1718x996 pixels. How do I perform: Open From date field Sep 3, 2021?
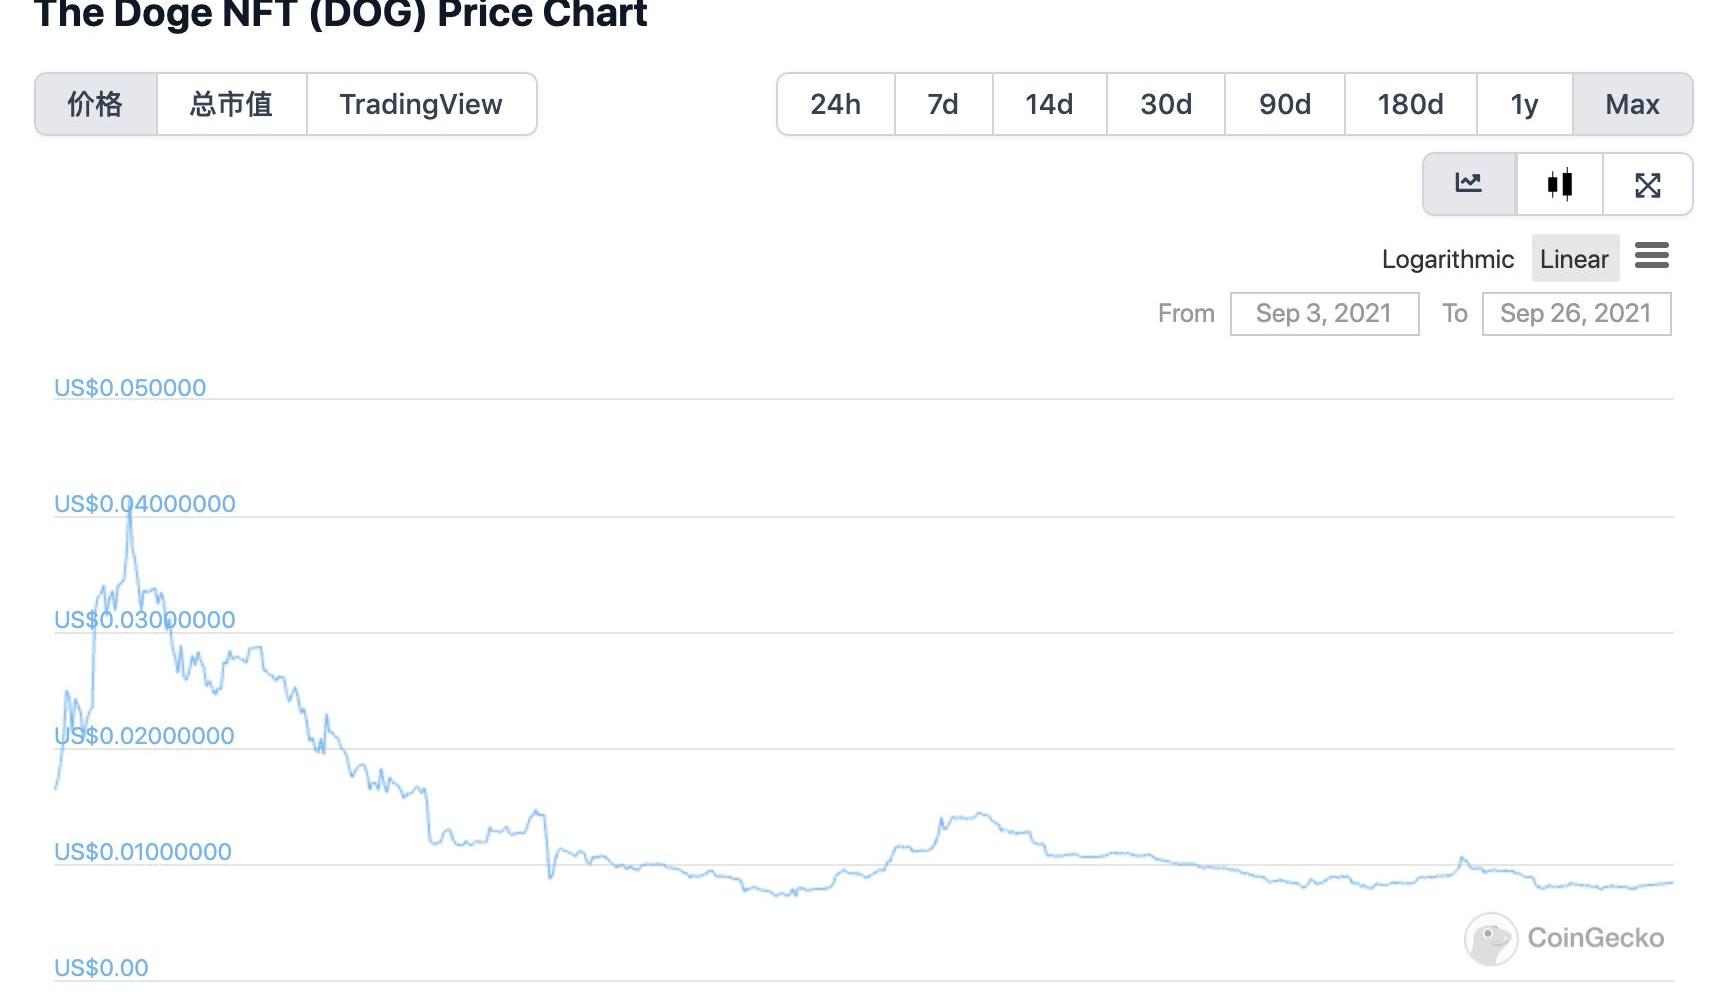1324,314
